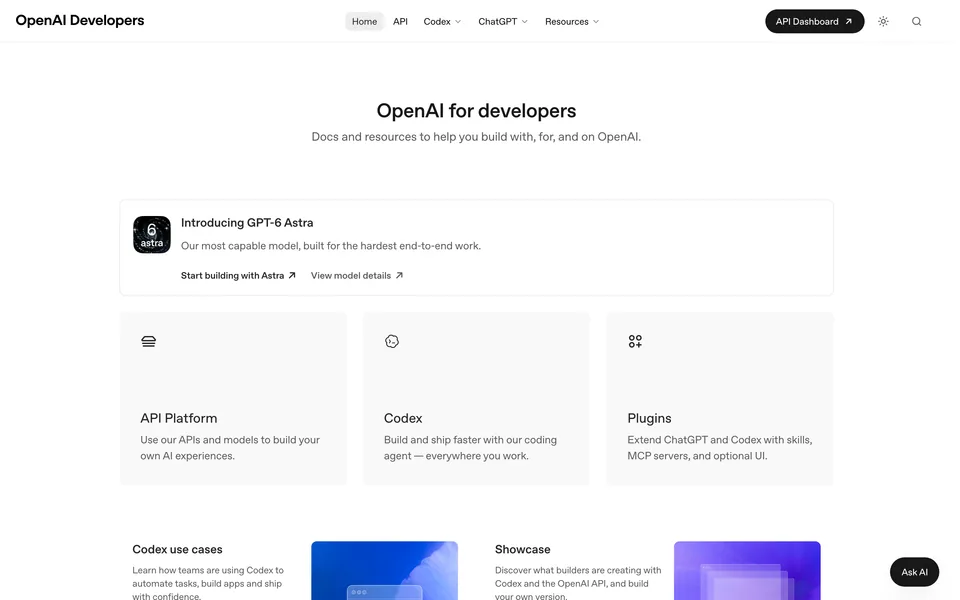Click the blue Codex use cases thumbnail
The width and height of the screenshot is (960, 600).
point(384,571)
